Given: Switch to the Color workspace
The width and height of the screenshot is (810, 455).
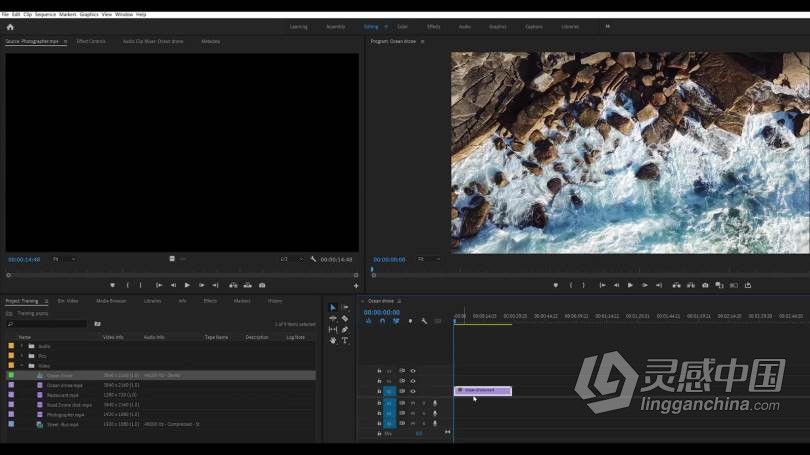Looking at the screenshot, I should (x=402, y=27).
